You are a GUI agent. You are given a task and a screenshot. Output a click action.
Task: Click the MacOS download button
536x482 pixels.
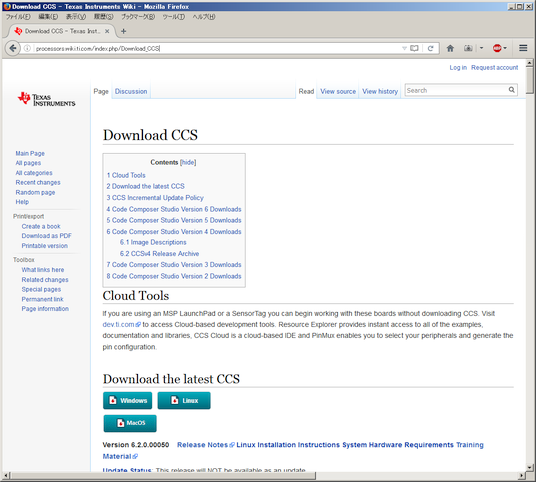(x=130, y=423)
